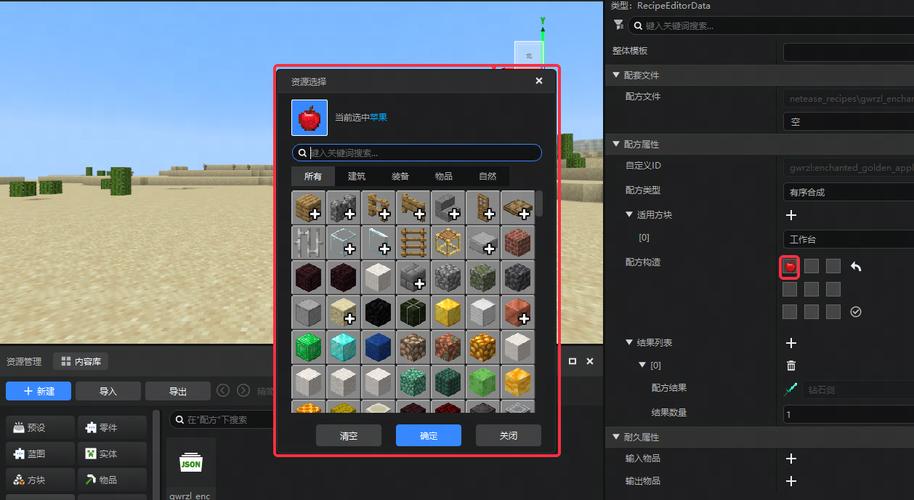This screenshot has height=500, width=914.
Task: Open the 方块 resource category
Action: coord(40,480)
